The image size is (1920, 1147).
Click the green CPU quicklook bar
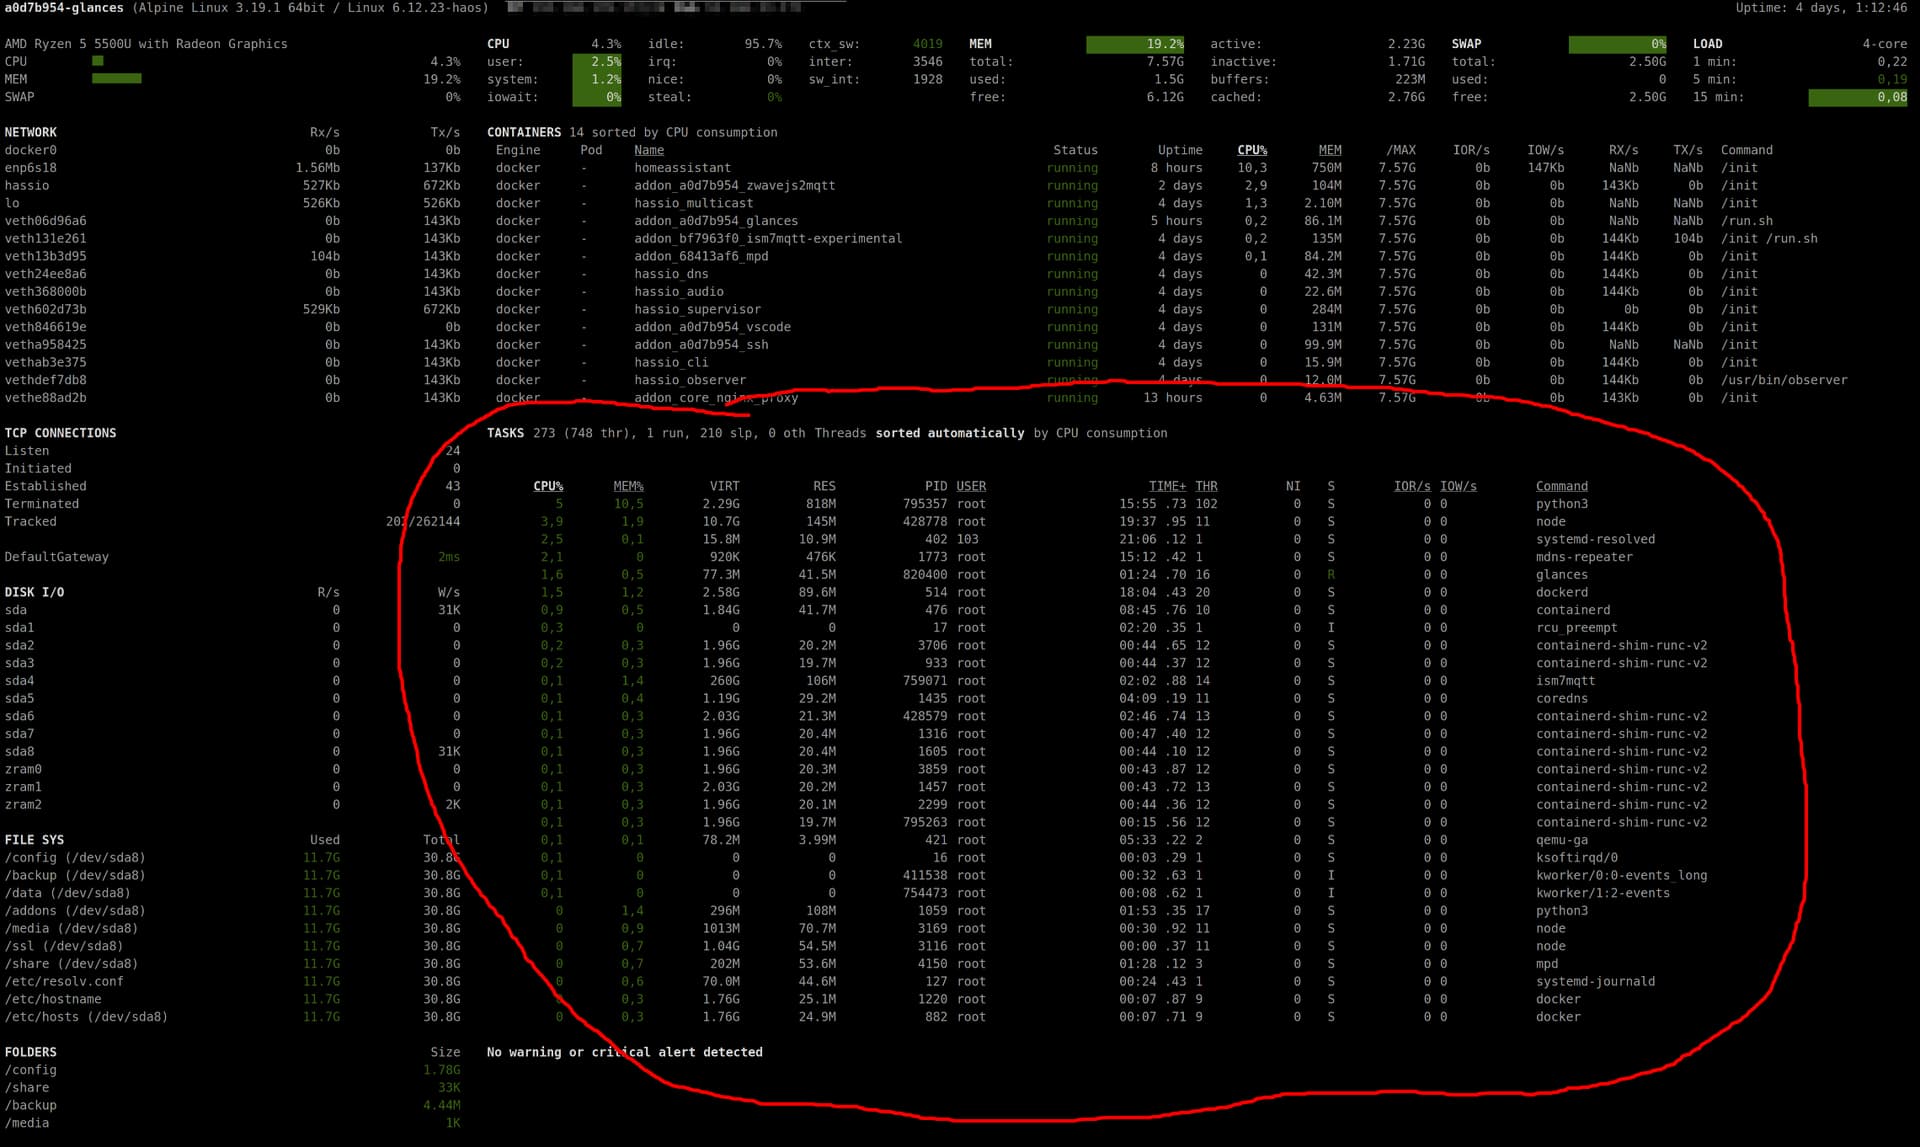98,61
